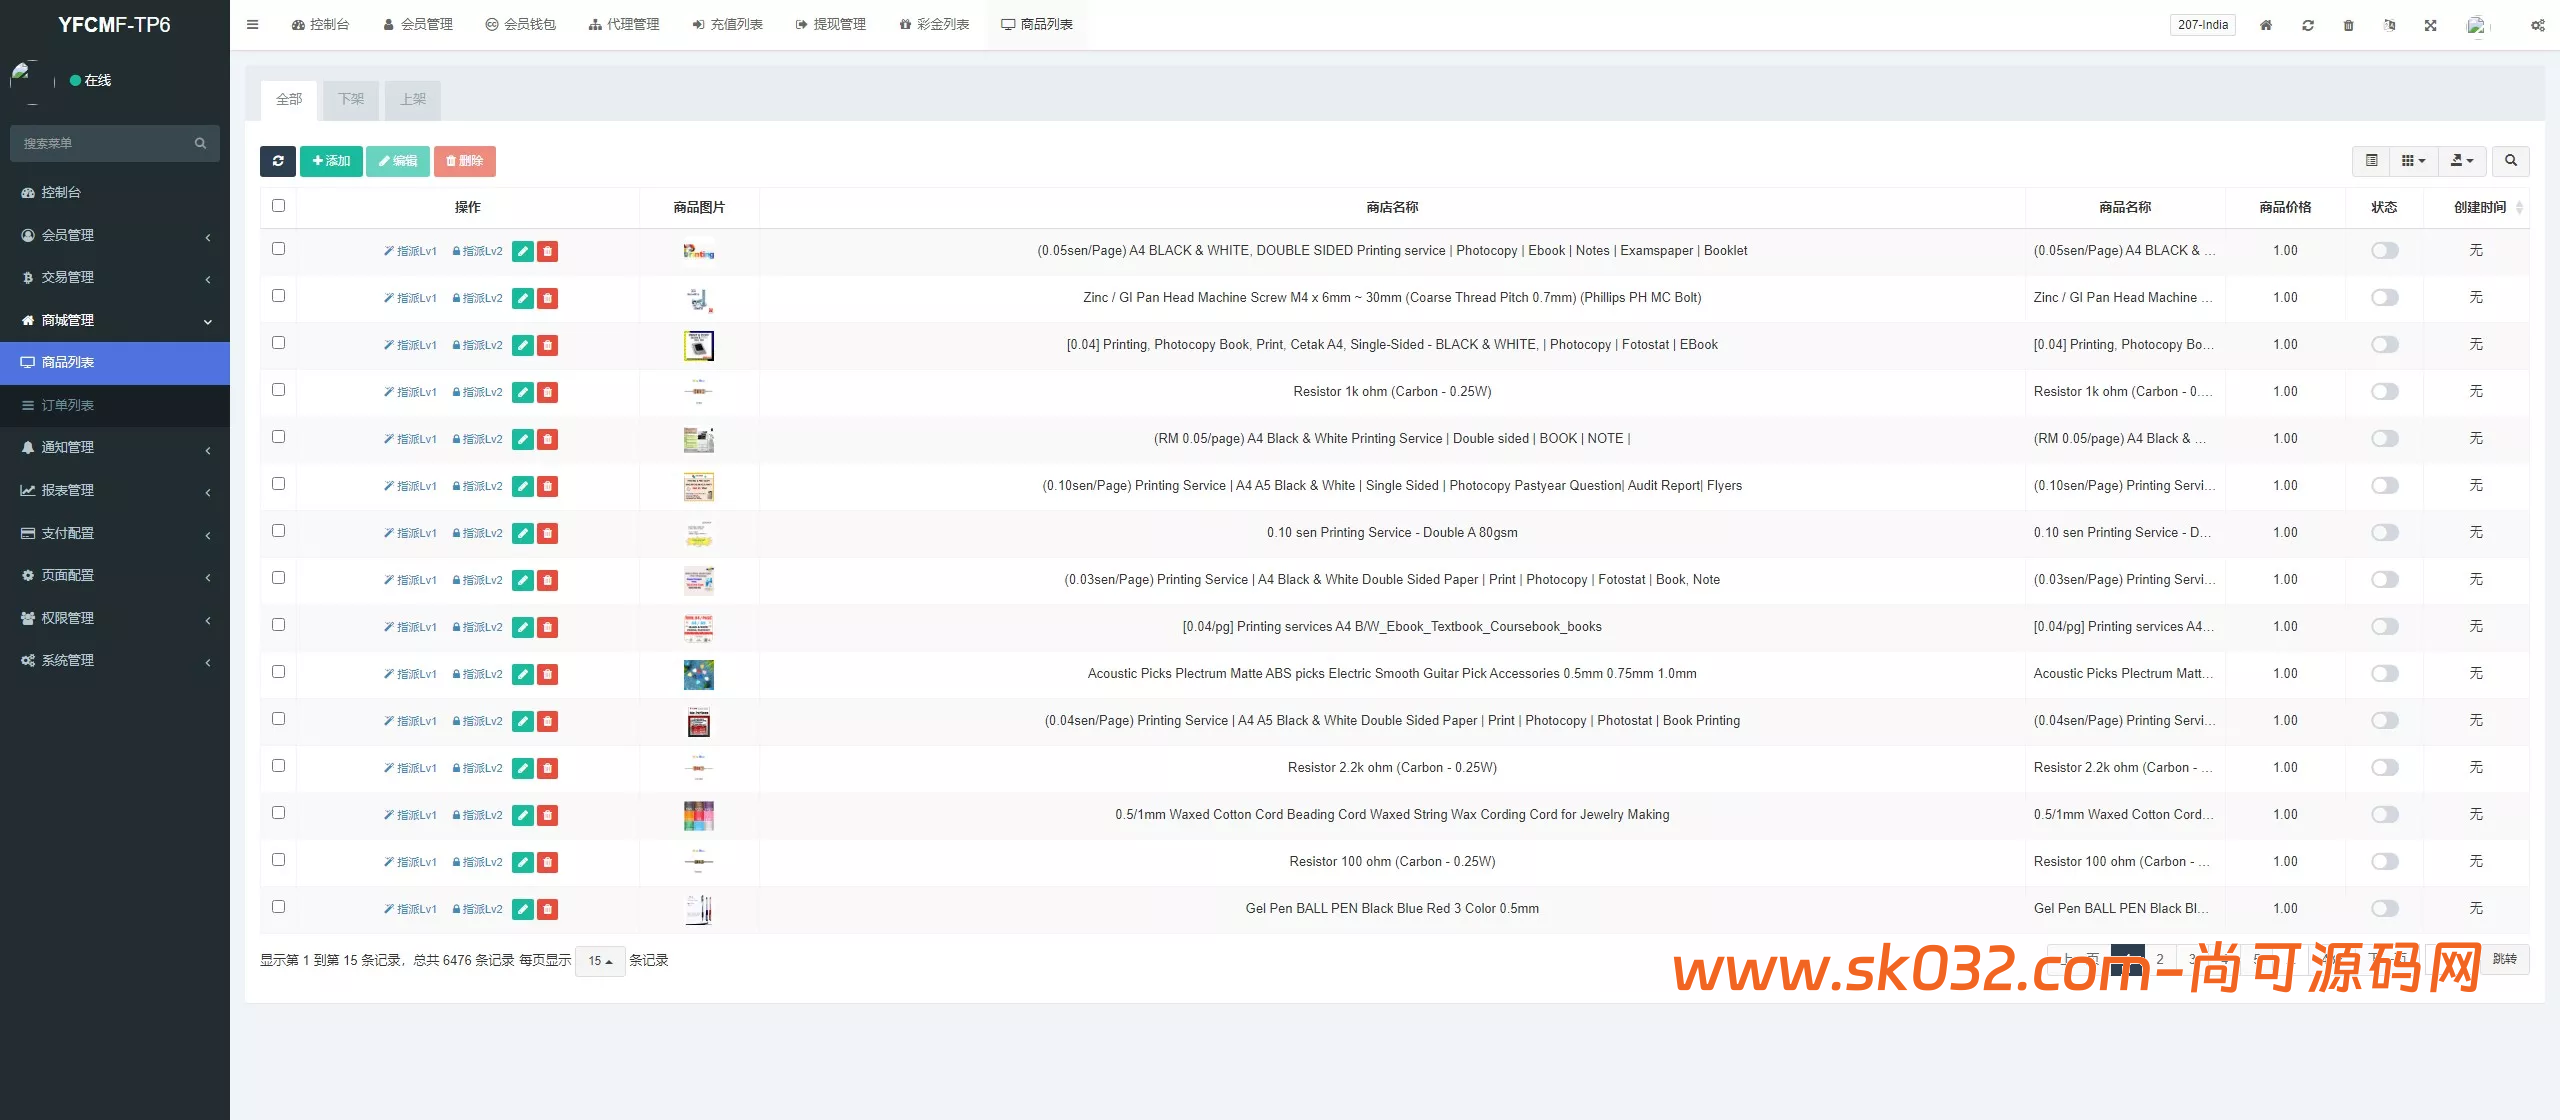The width and height of the screenshot is (2560, 1120).
Task: Switch to the 下架 tab
Action: coord(351,99)
